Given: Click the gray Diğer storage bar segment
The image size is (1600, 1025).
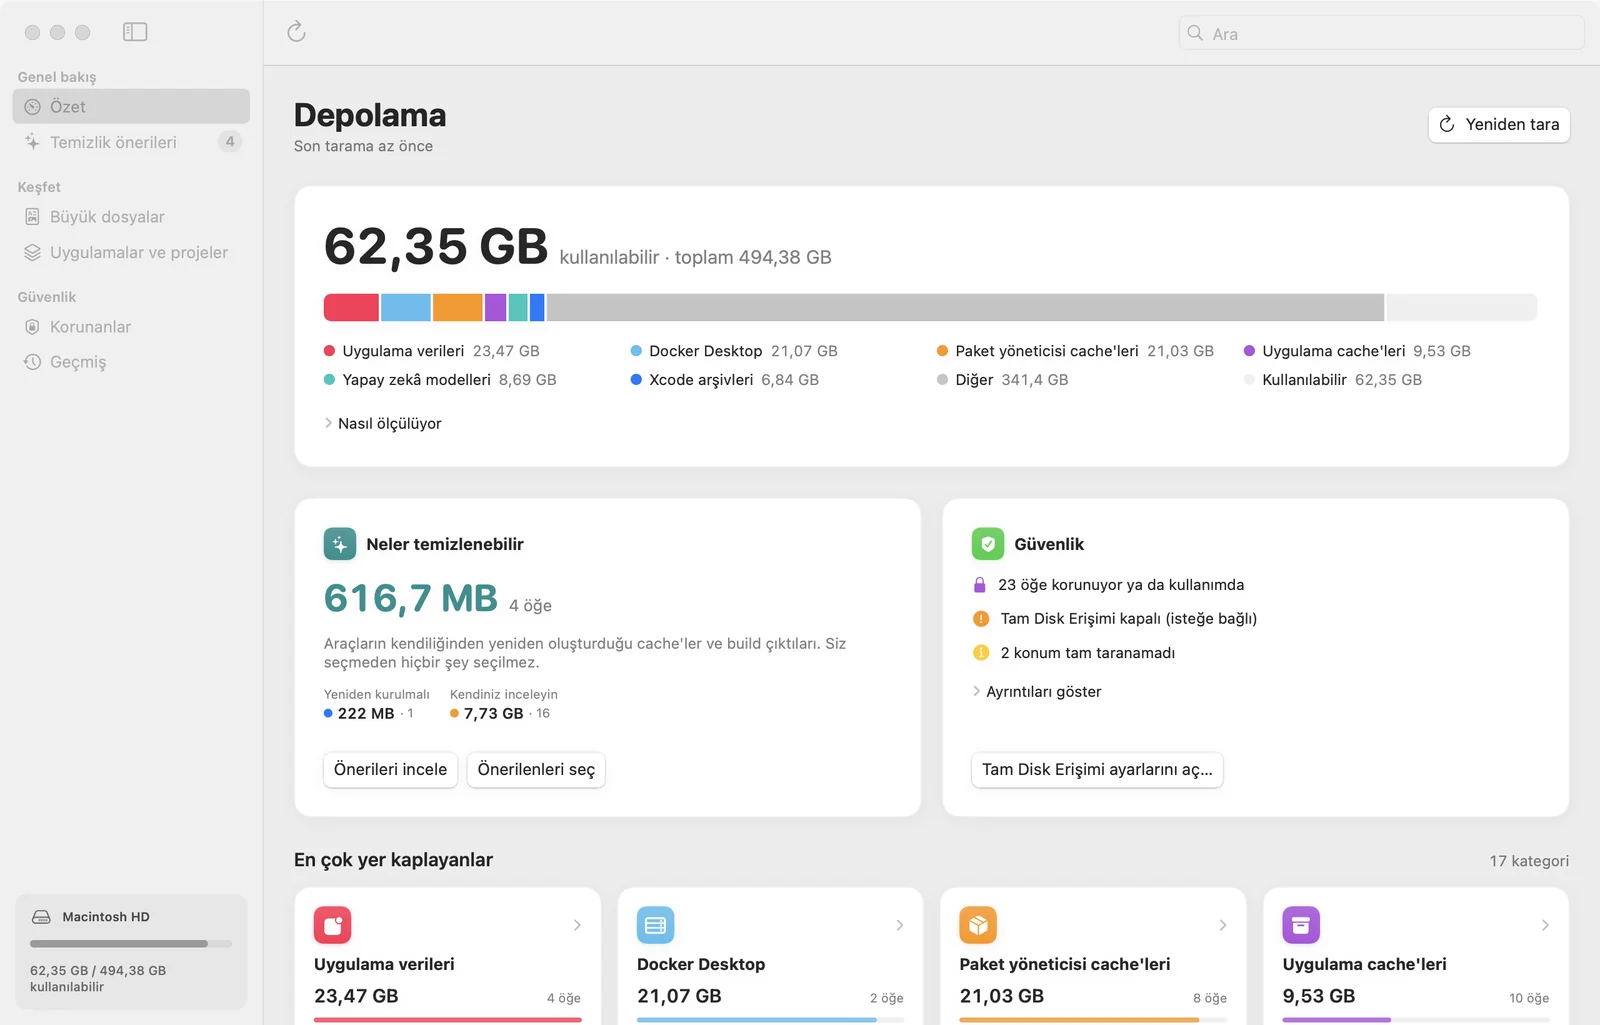Looking at the screenshot, I should 965,308.
